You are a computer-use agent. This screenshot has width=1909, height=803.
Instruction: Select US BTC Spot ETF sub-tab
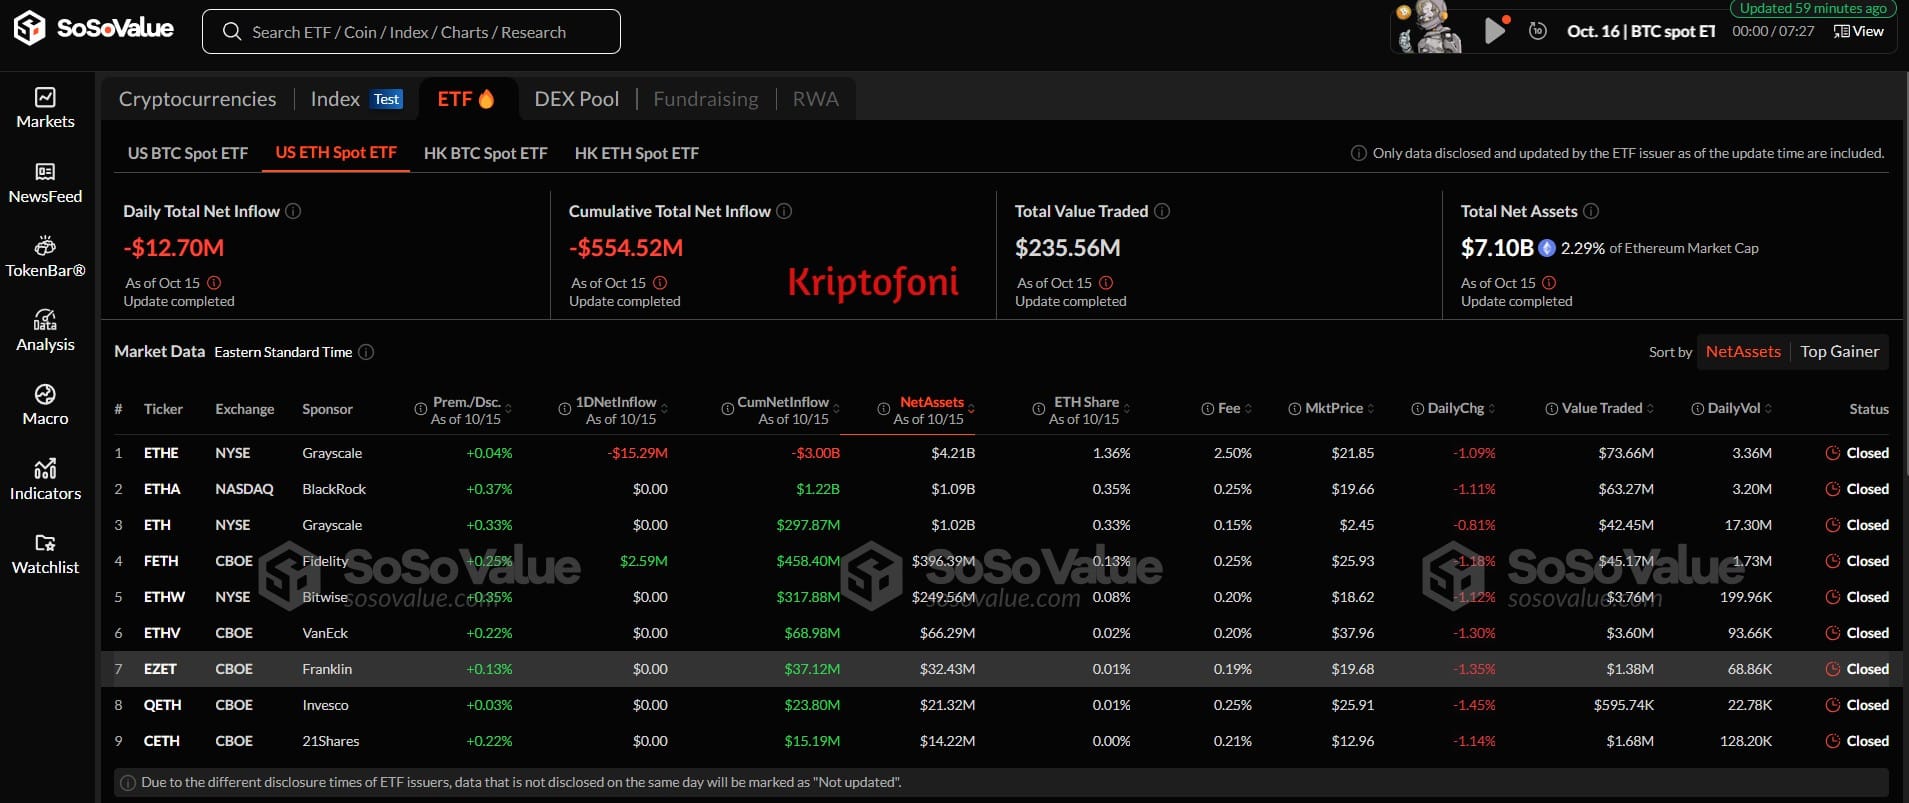(x=188, y=153)
